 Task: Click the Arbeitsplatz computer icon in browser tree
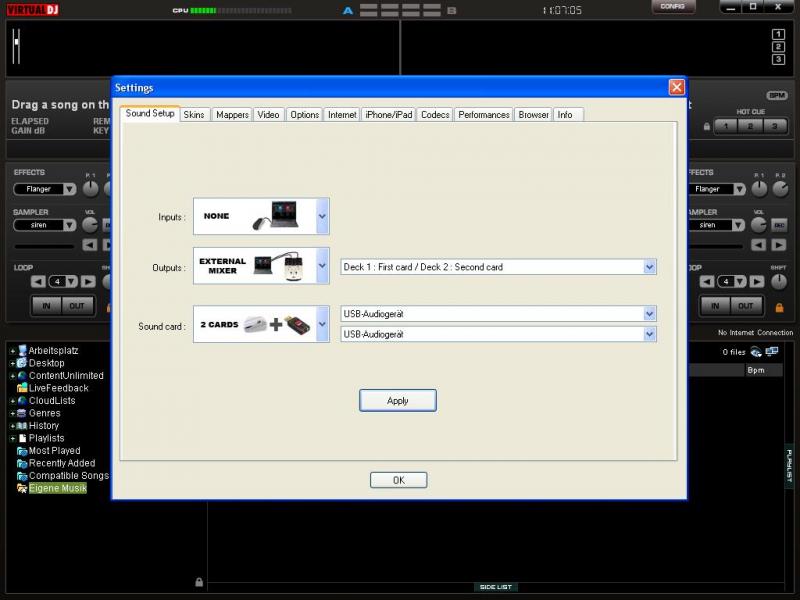[x=21, y=351]
